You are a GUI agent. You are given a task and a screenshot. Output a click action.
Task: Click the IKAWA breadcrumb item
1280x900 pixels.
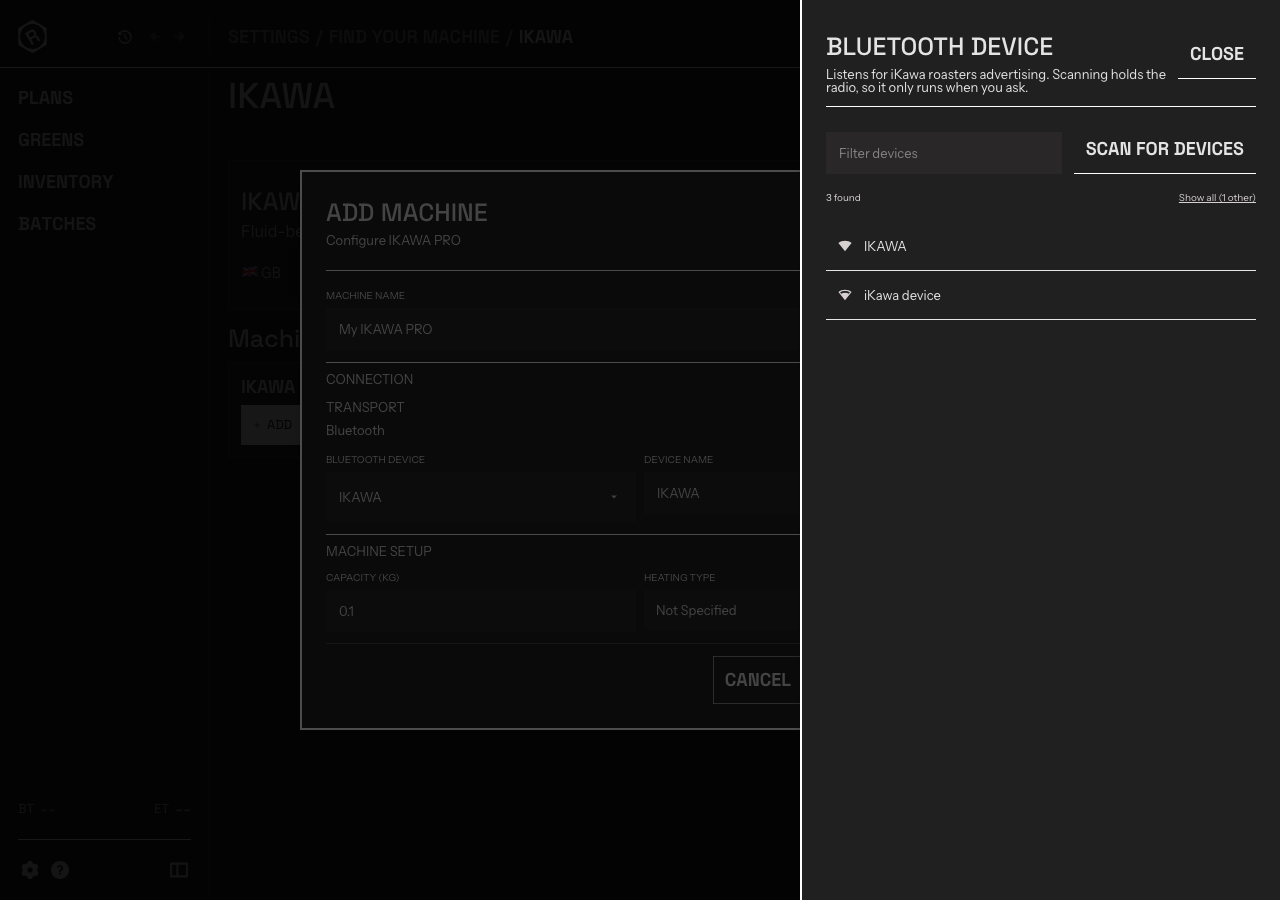tap(546, 37)
